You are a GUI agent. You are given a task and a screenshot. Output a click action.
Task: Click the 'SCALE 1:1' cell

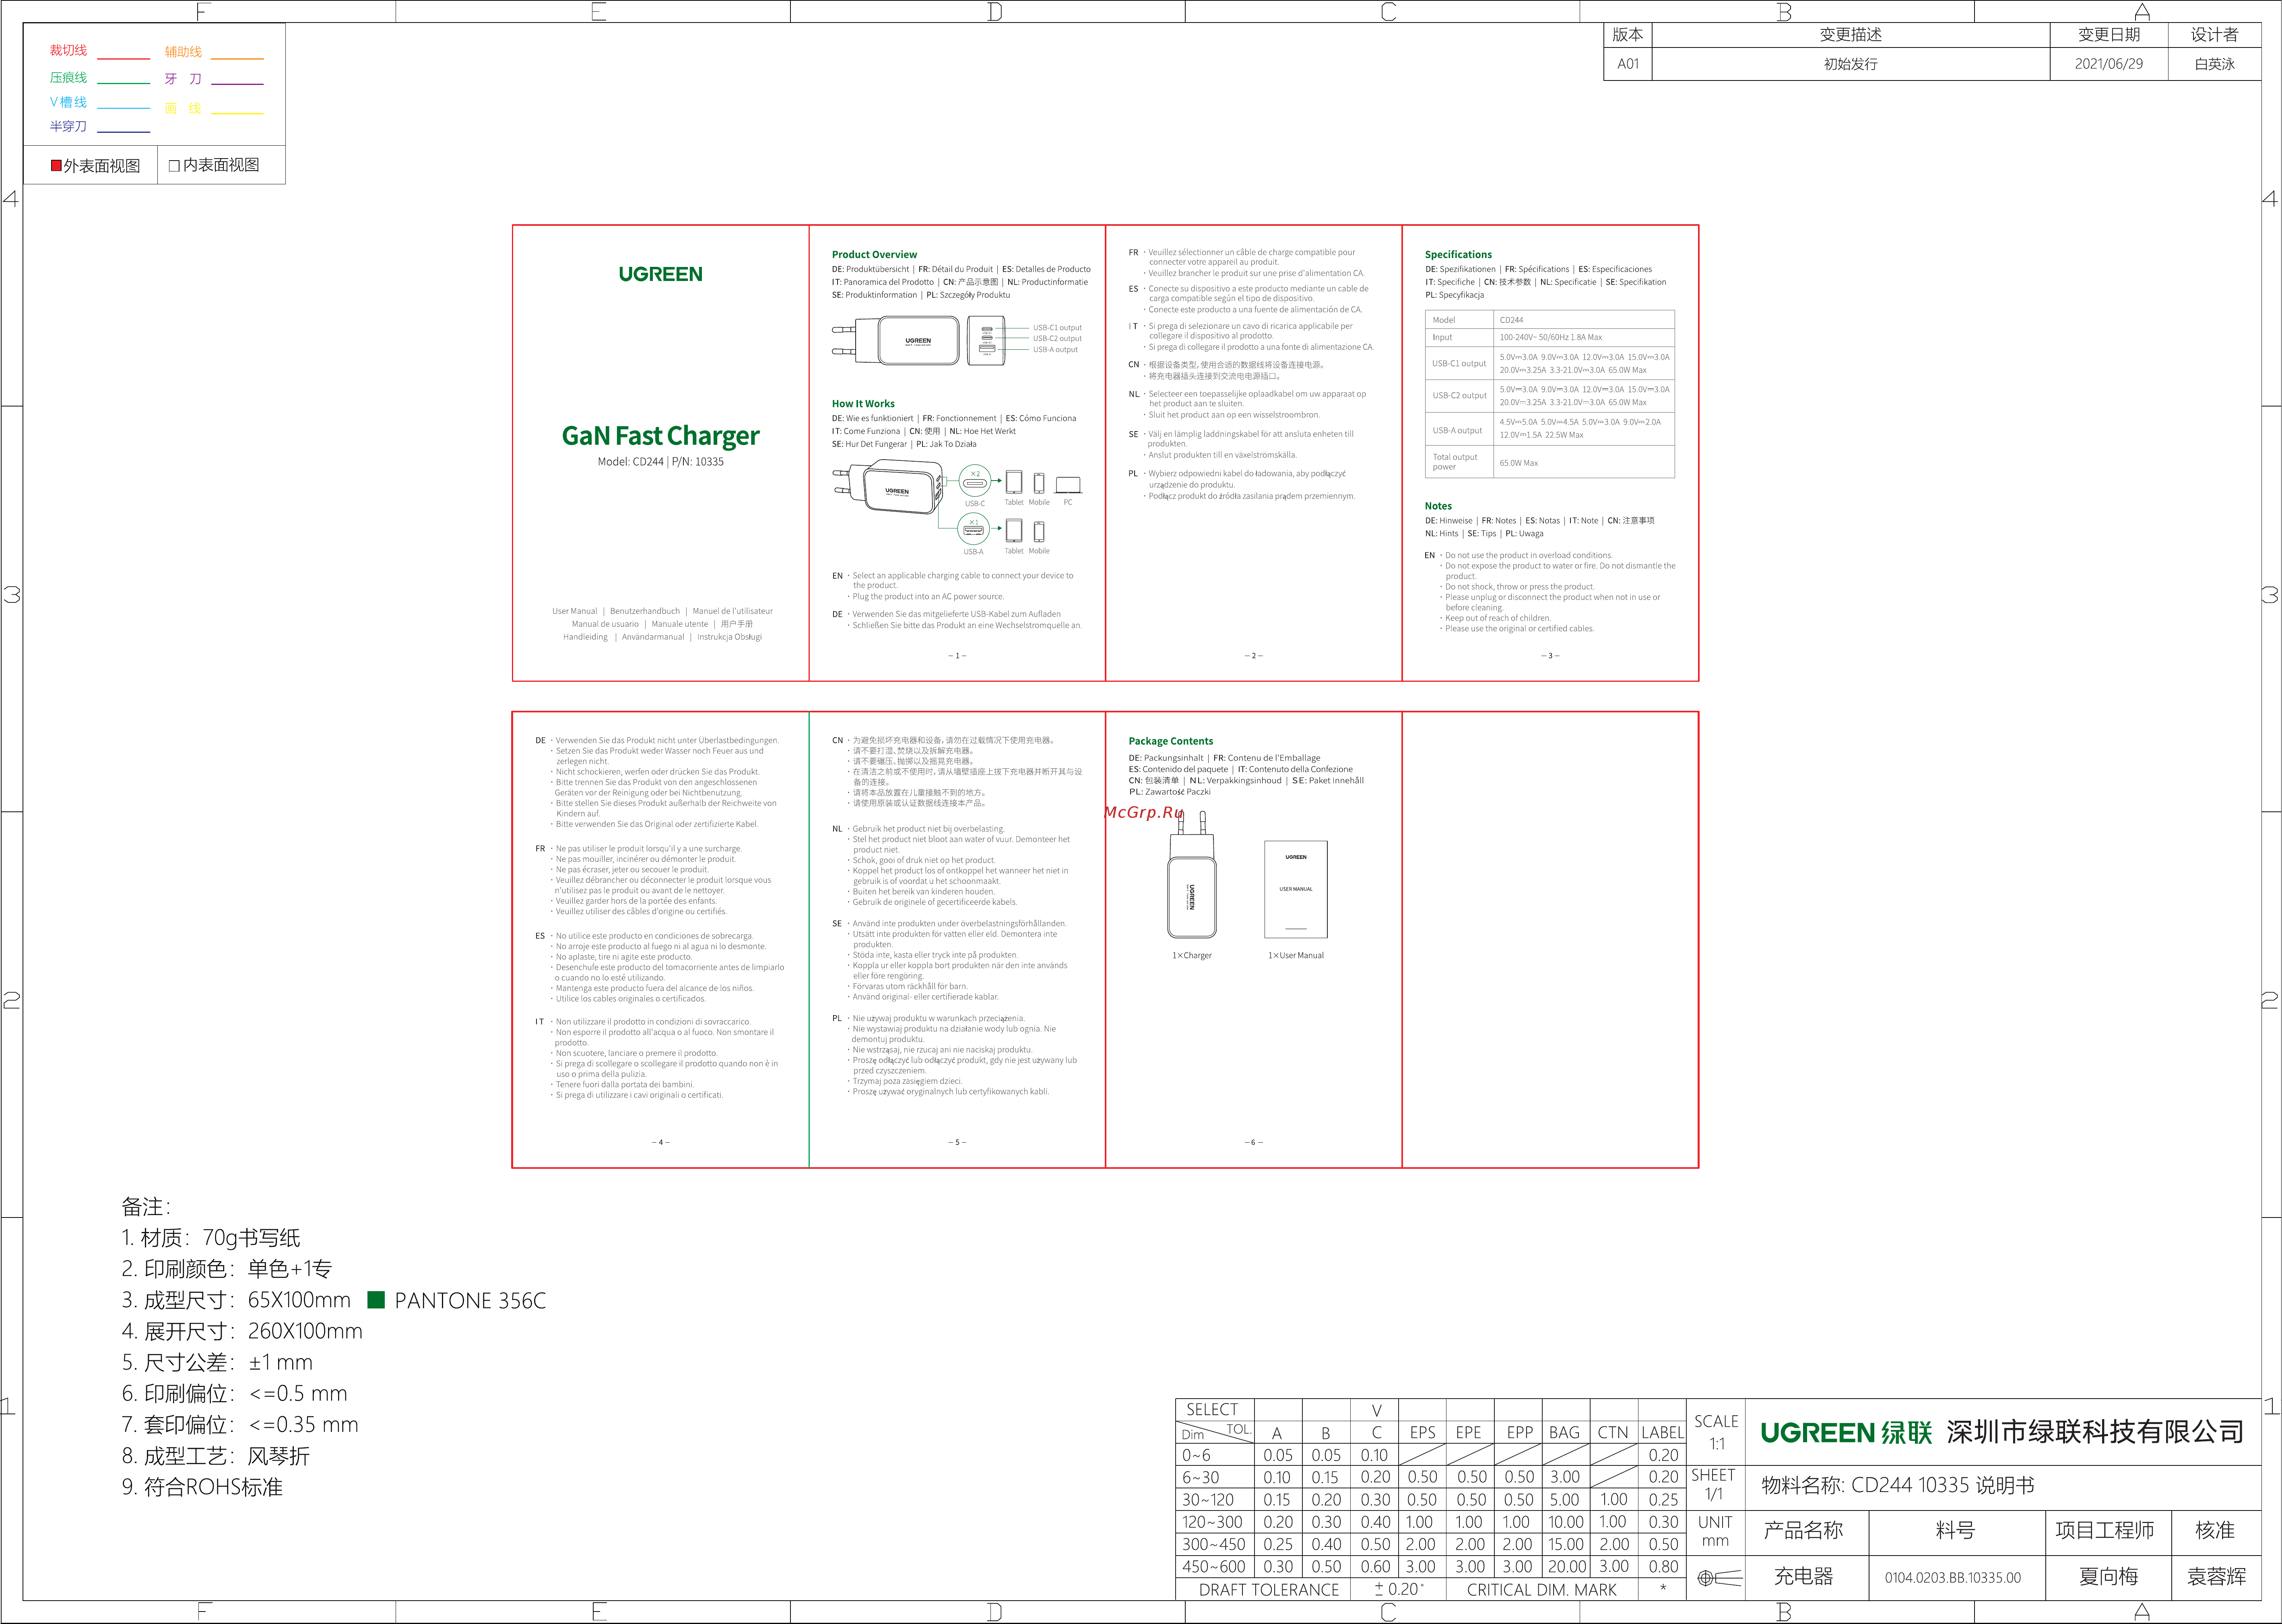[1716, 1432]
